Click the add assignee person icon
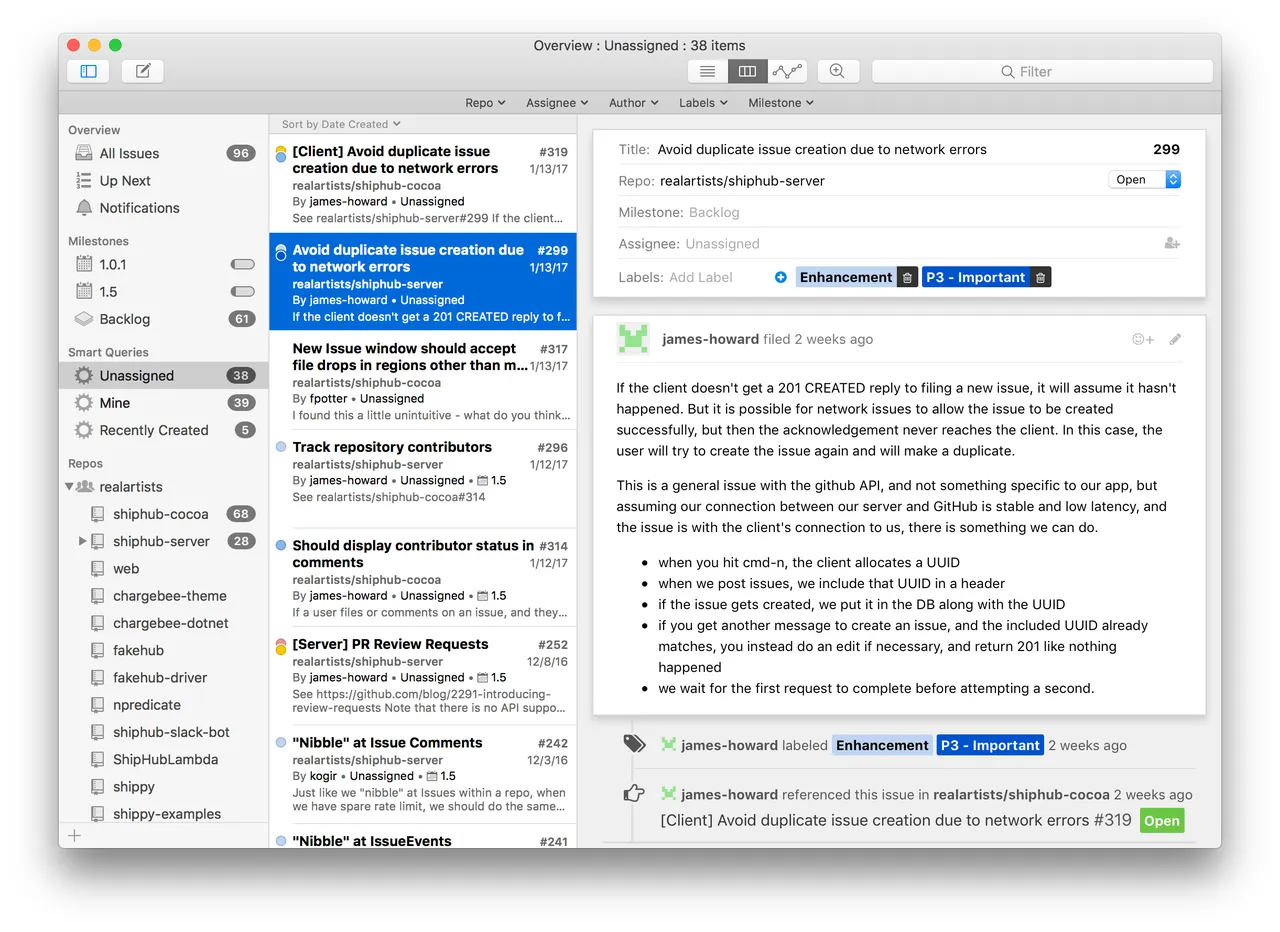 click(1172, 243)
